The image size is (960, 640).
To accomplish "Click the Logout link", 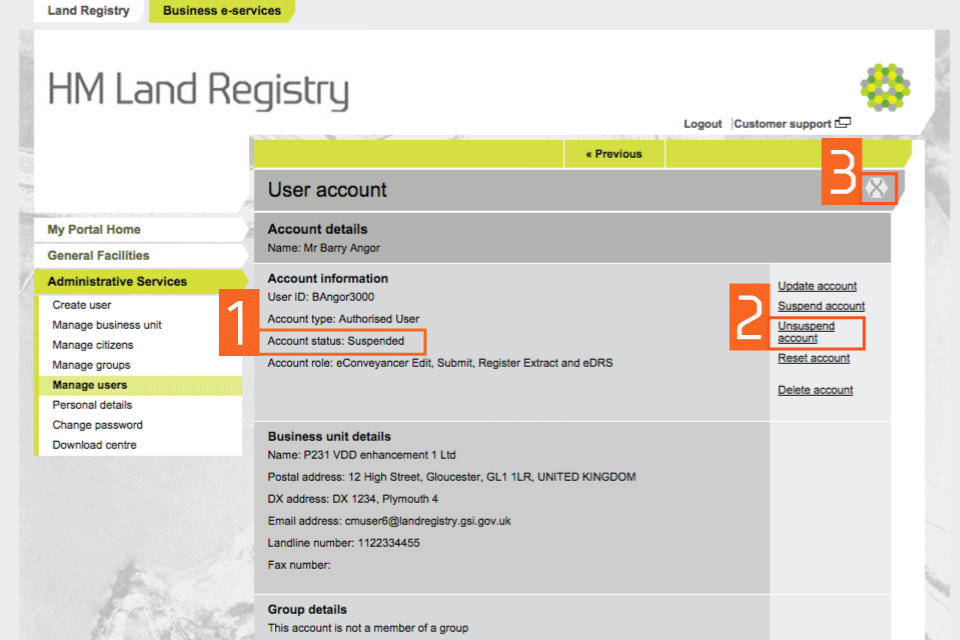I will pyautogui.click(x=702, y=124).
